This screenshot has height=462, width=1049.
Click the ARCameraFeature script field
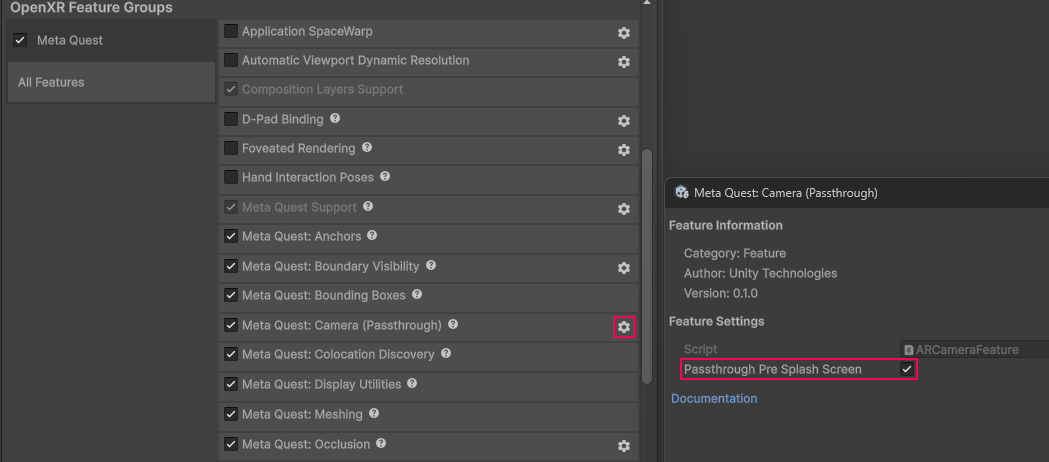point(973,350)
